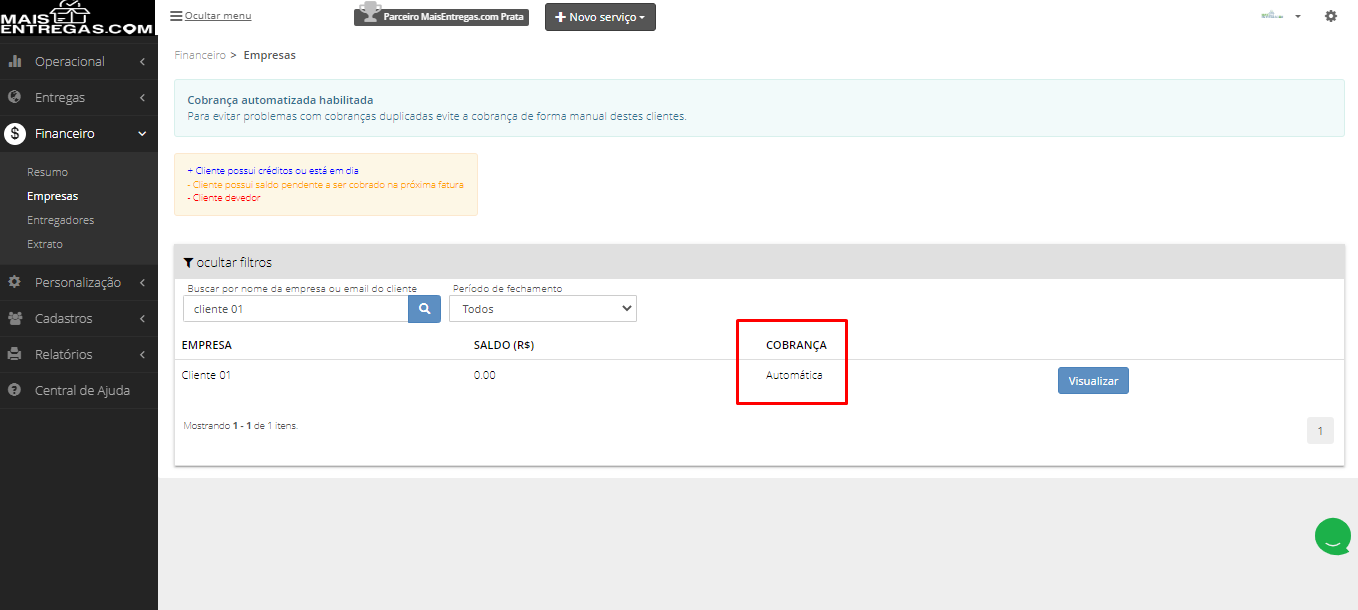Open Central de Ajuda menu item
This screenshot has height=610, width=1358.
(82, 390)
